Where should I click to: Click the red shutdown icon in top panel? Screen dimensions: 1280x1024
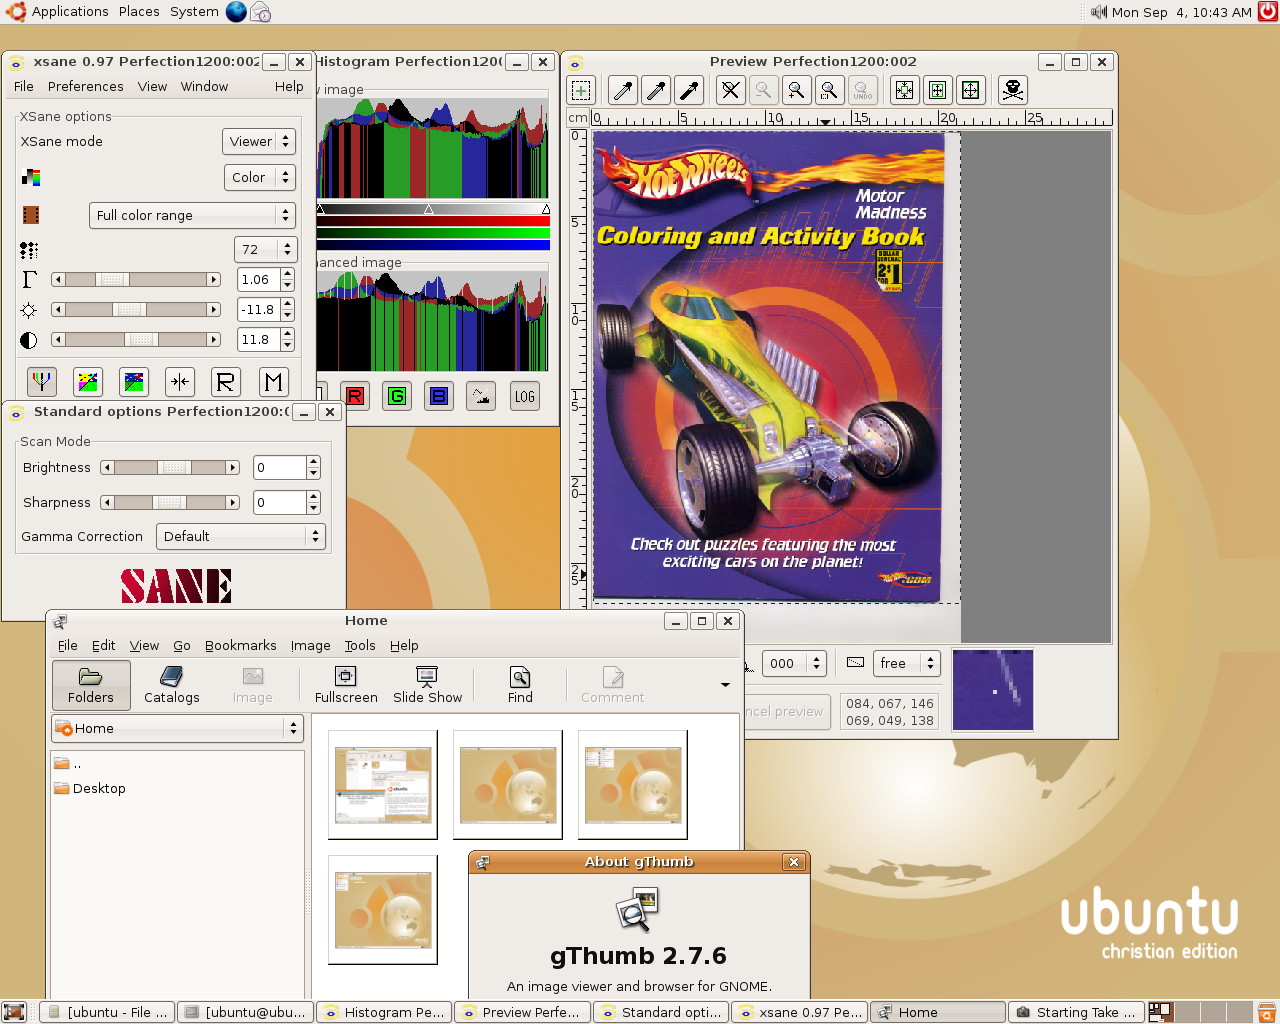click(x=1267, y=12)
